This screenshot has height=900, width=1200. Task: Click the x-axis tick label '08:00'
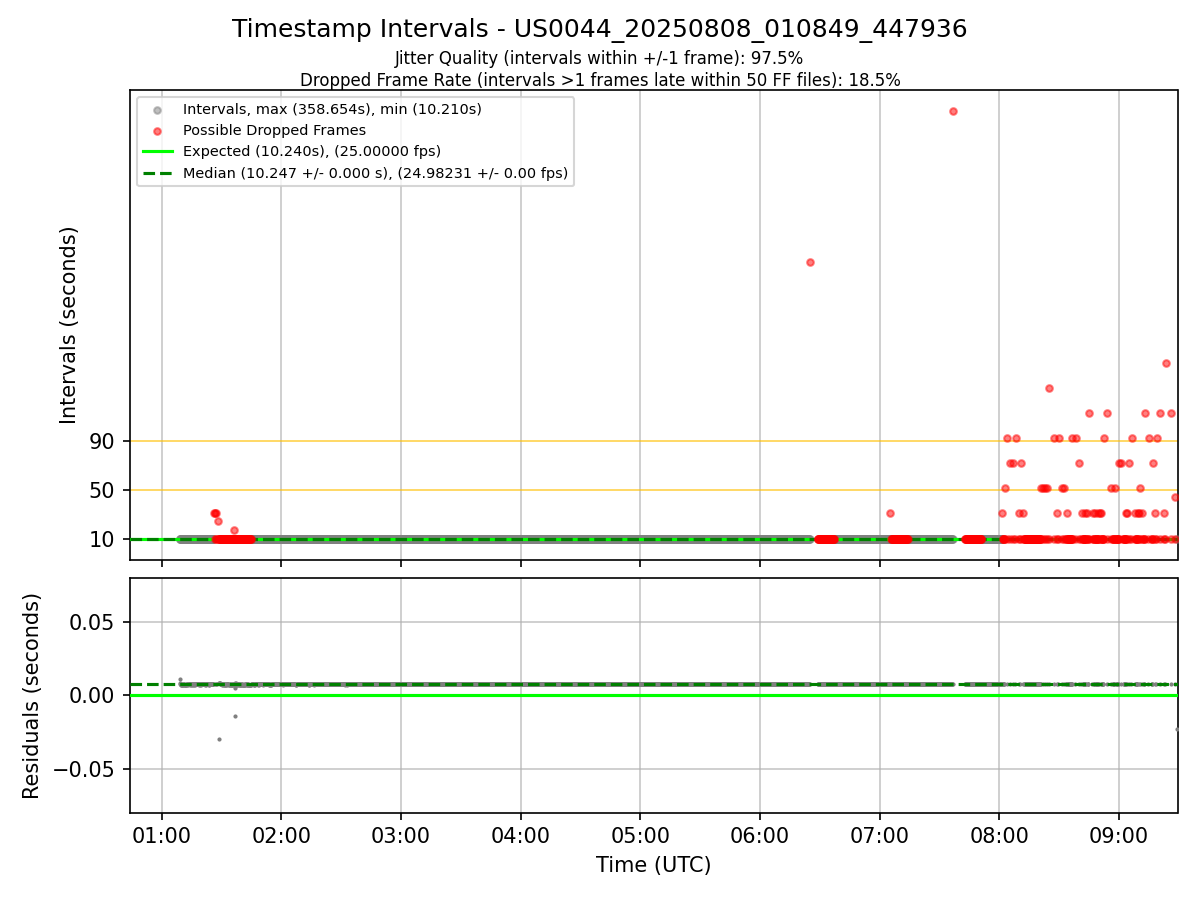(x=998, y=834)
